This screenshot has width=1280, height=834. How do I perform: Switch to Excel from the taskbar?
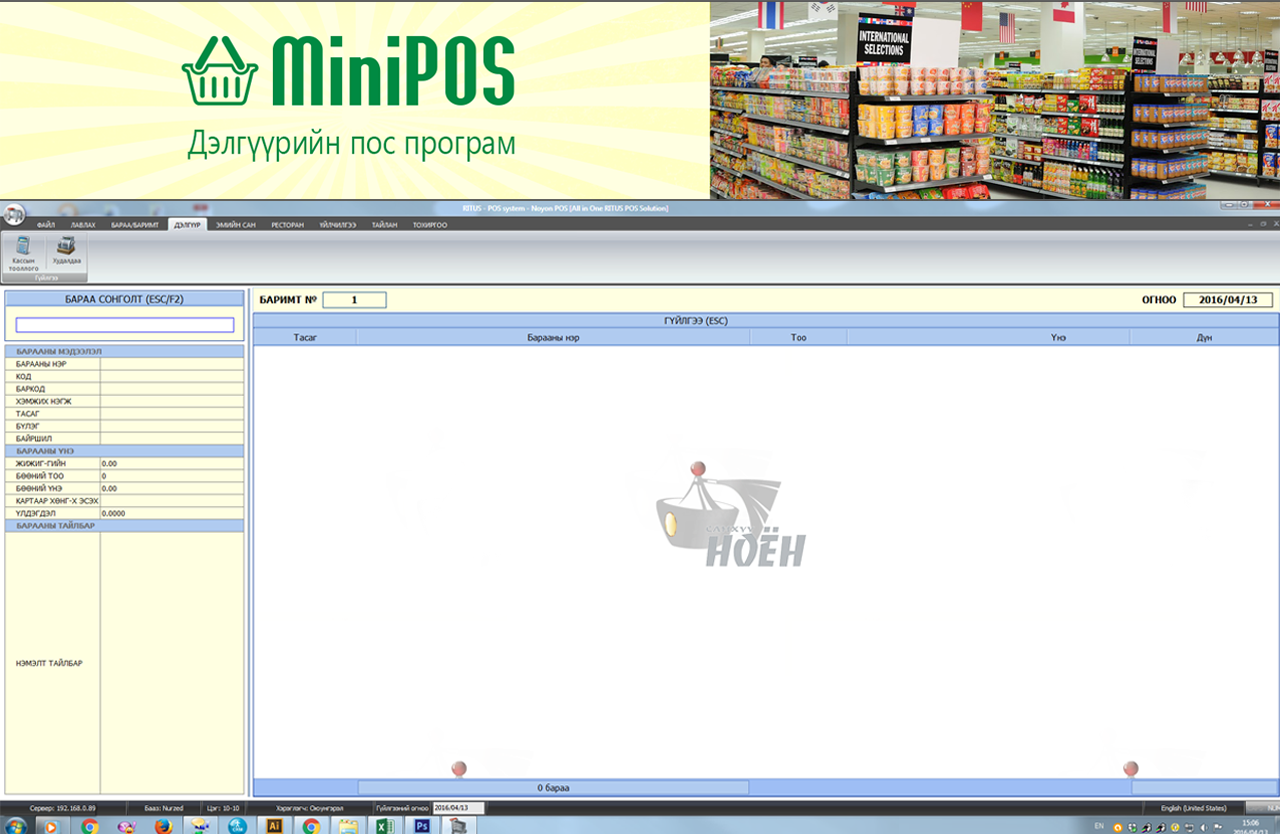click(384, 826)
